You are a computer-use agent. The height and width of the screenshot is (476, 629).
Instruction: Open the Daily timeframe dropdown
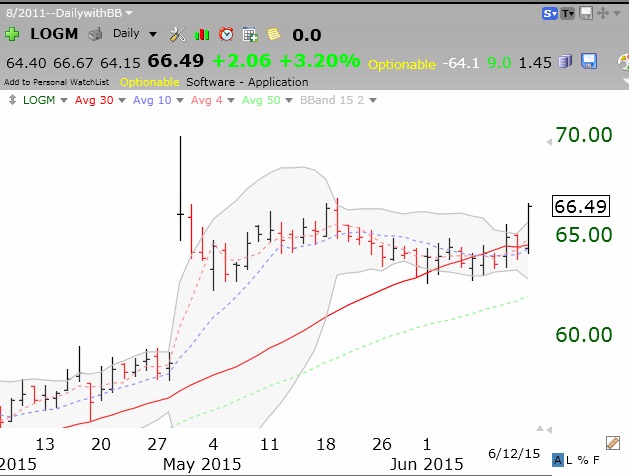(x=132, y=33)
